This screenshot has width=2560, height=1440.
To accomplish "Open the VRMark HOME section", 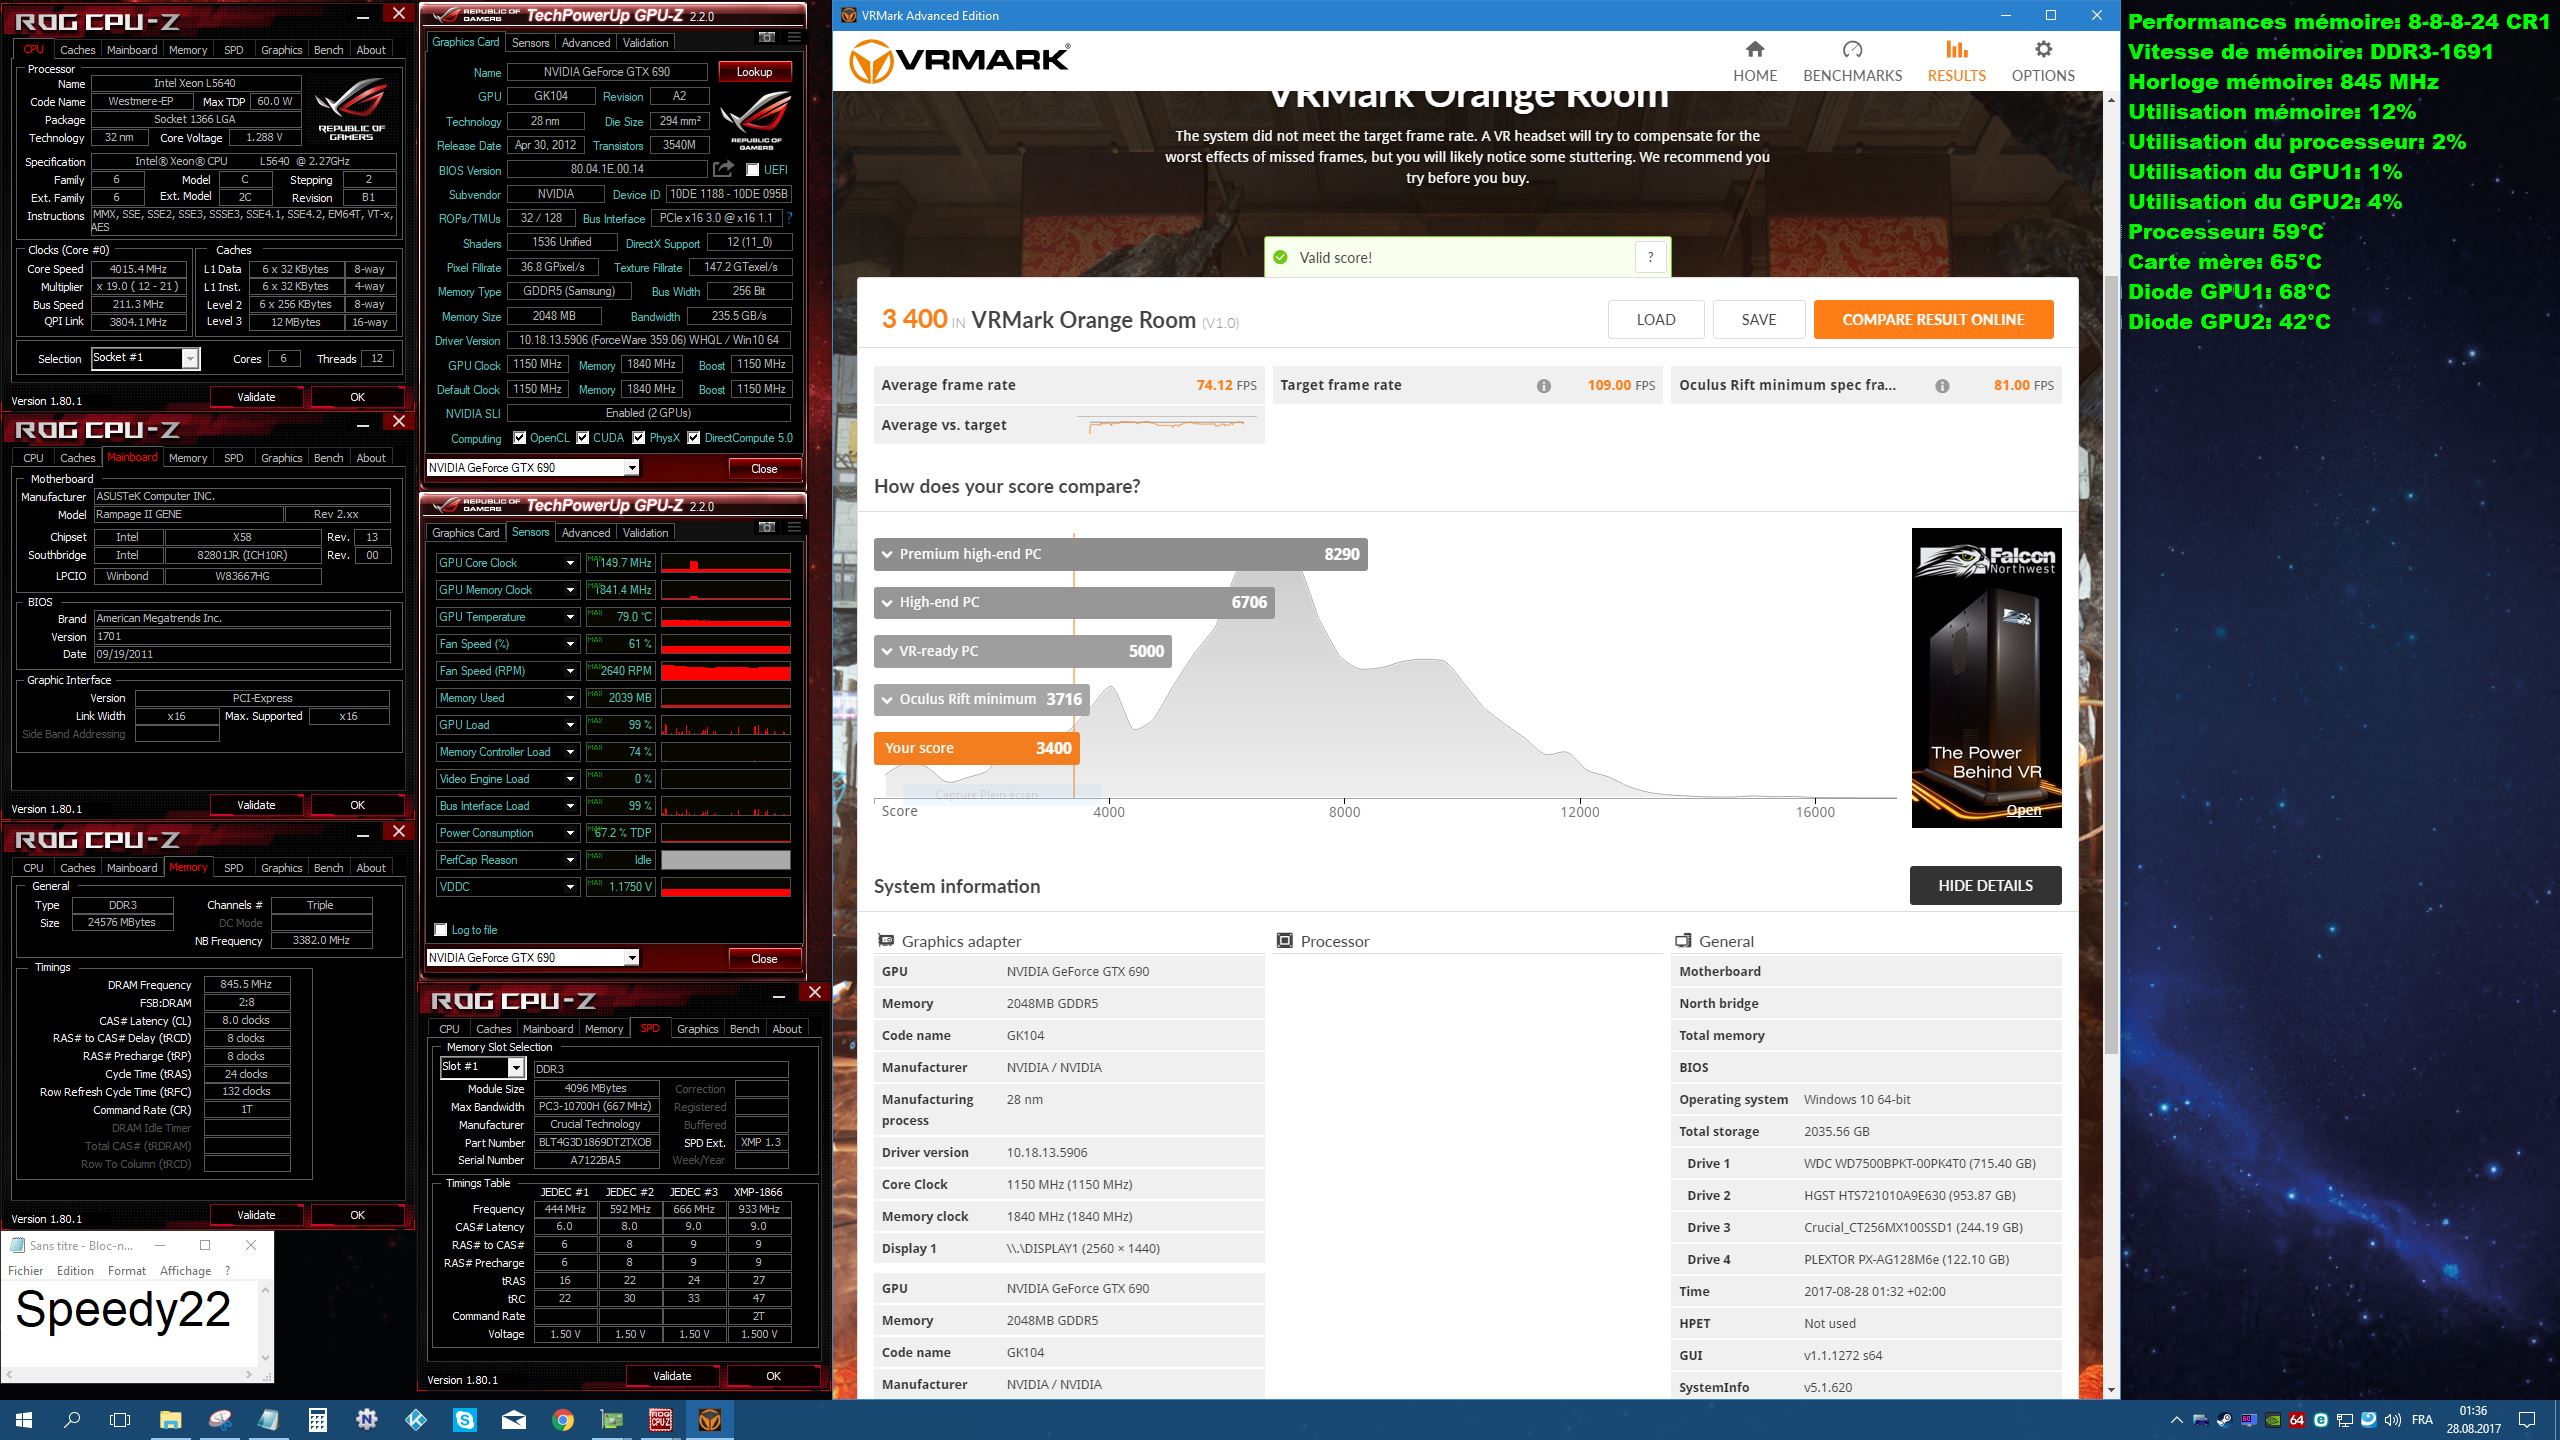I will click(x=1755, y=62).
